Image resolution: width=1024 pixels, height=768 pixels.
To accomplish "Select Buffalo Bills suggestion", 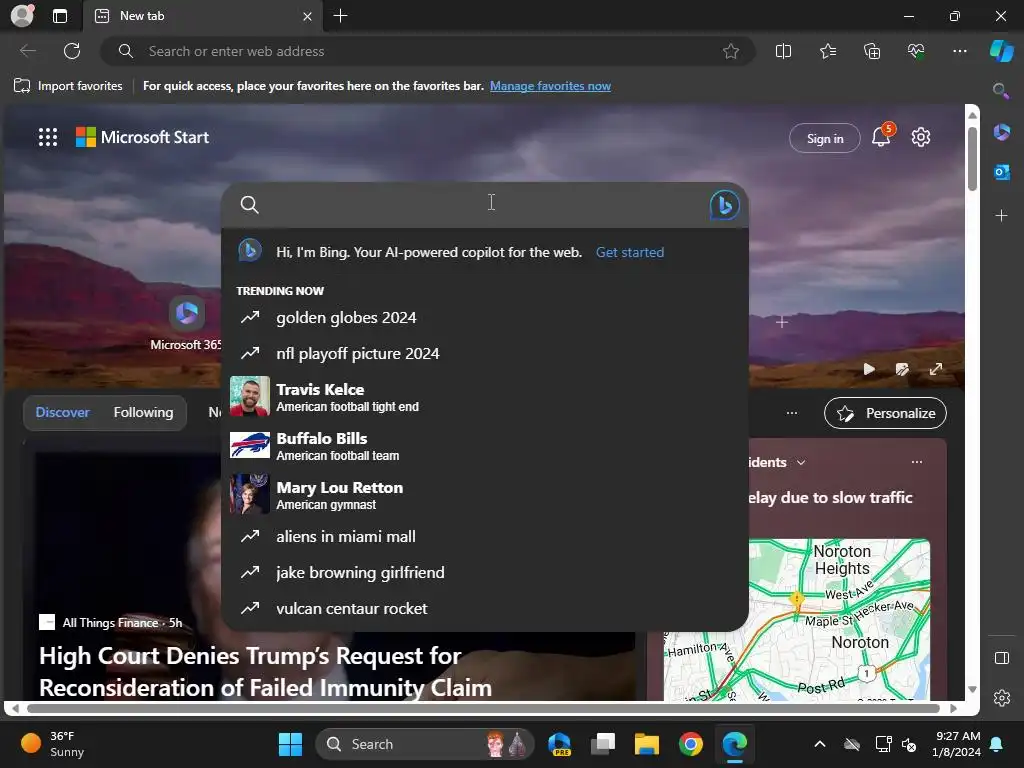I will [485, 445].
